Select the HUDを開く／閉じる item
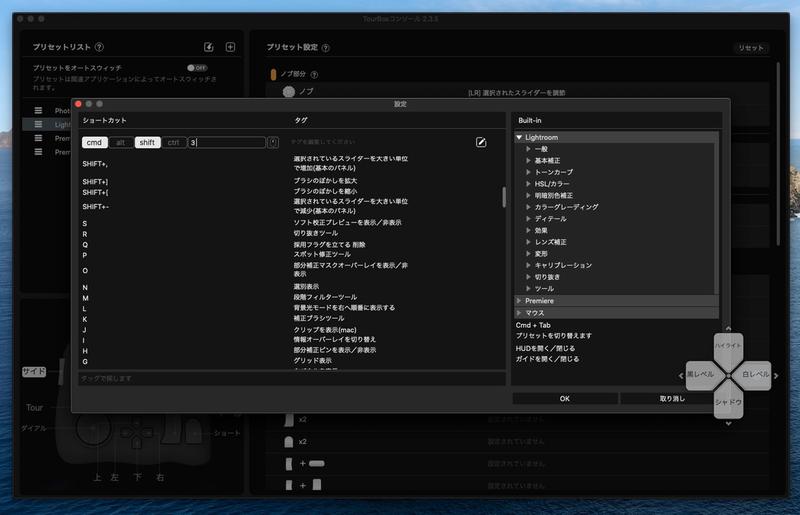This screenshot has height=515, width=800. click(545, 348)
